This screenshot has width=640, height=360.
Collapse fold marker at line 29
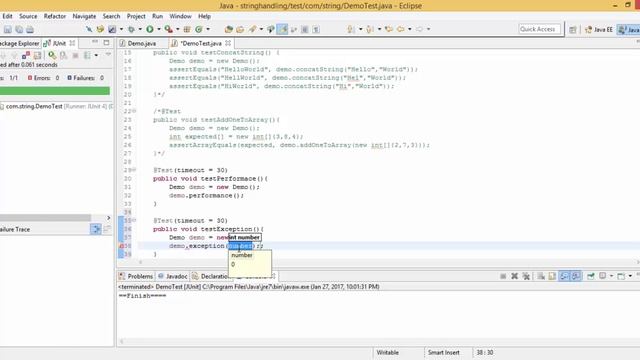tap(134, 169)
